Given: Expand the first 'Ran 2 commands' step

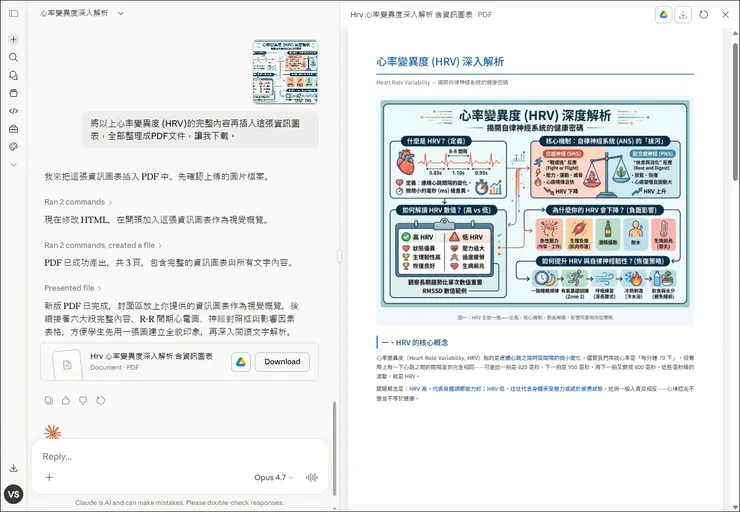Looking at the screenshot, I should (x=78, y=202).
